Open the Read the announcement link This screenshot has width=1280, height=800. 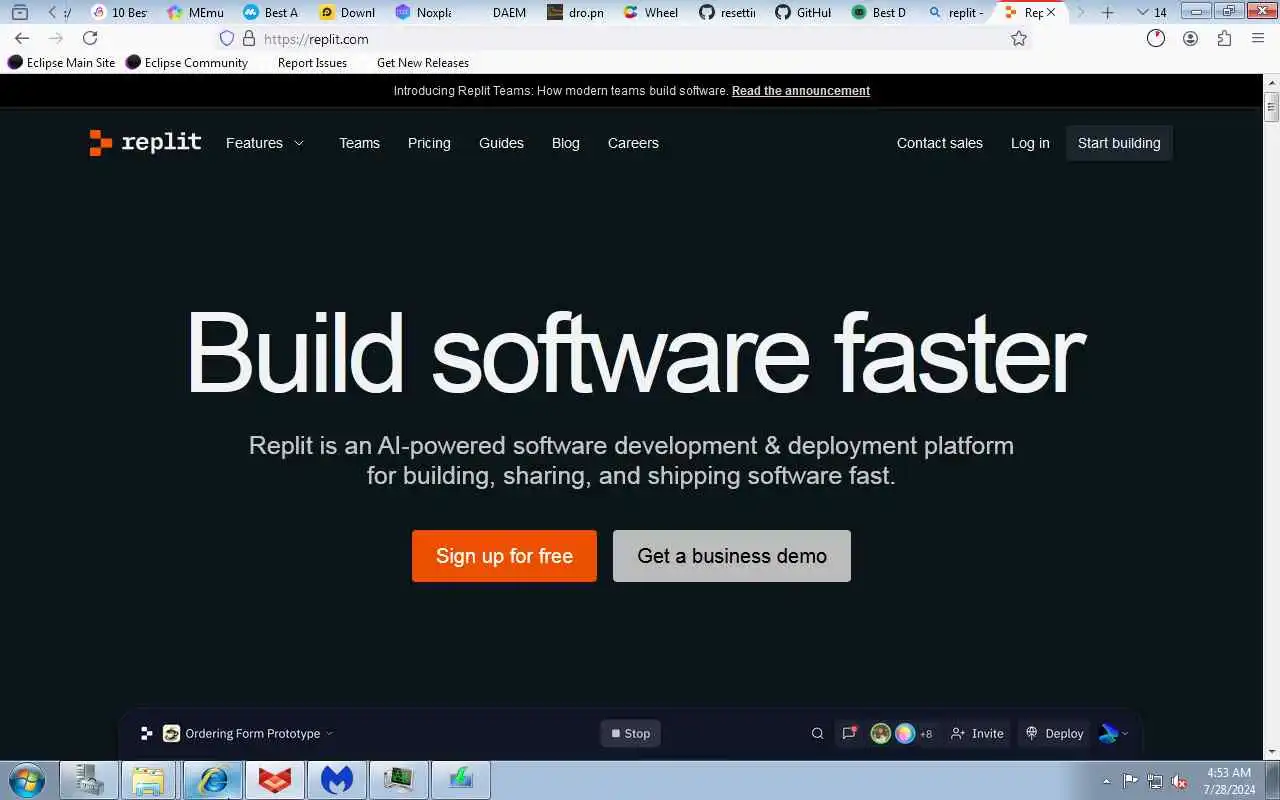coord(801,90)
